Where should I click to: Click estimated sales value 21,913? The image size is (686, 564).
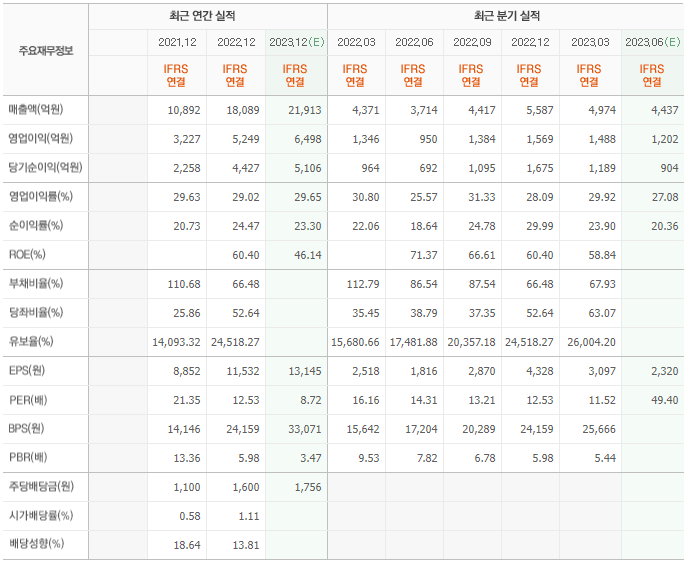coord(304,110)
